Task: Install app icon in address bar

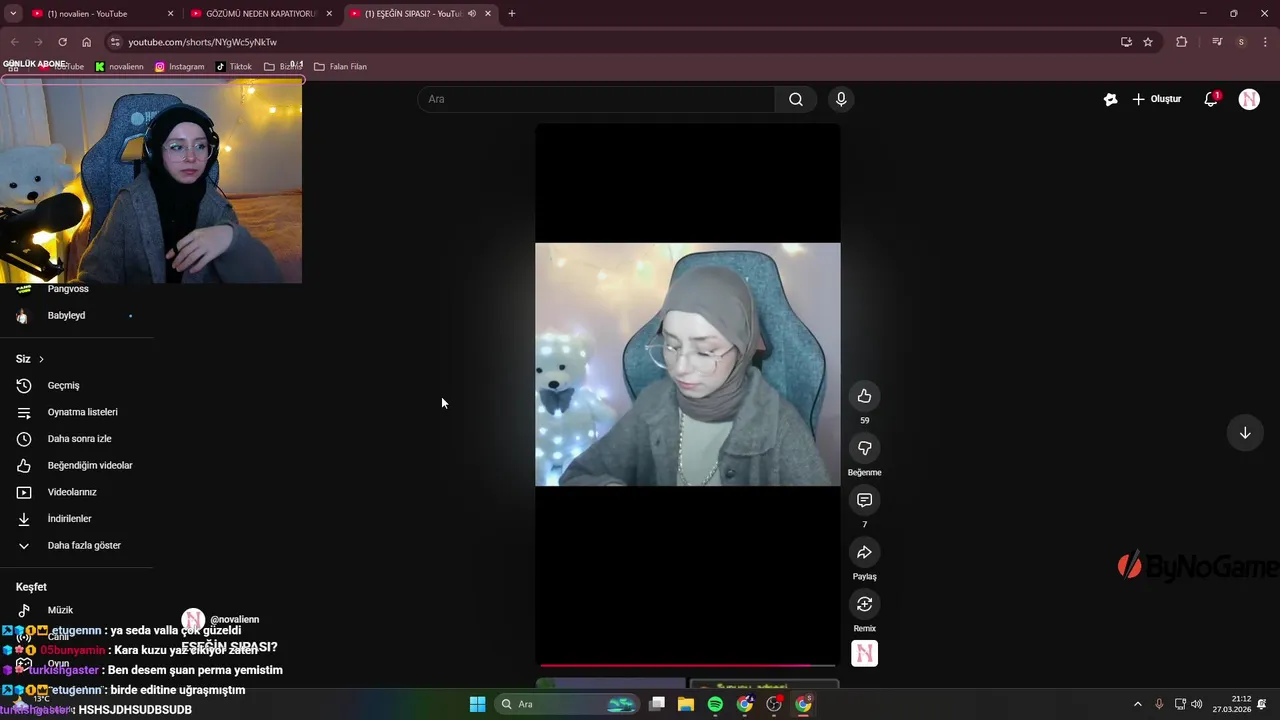Action: click(x=1126, y=42)
